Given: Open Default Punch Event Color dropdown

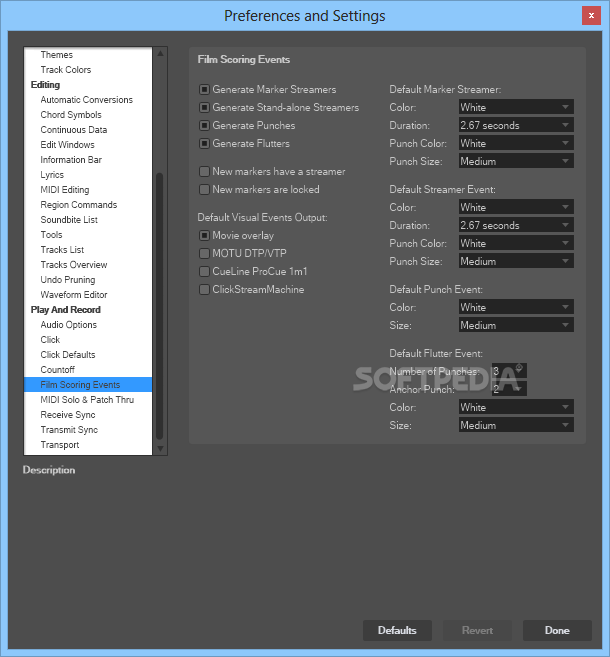Looking at the screenshot, I should coord(516,307).
